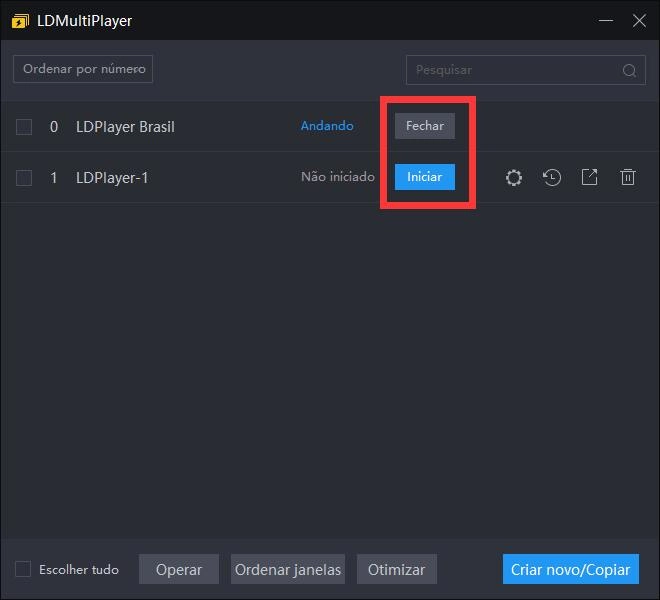Tick checkbox for LDPlayer Brasil
The width and height of the screenshot is (660, 600).
click(x=24, y=127)
